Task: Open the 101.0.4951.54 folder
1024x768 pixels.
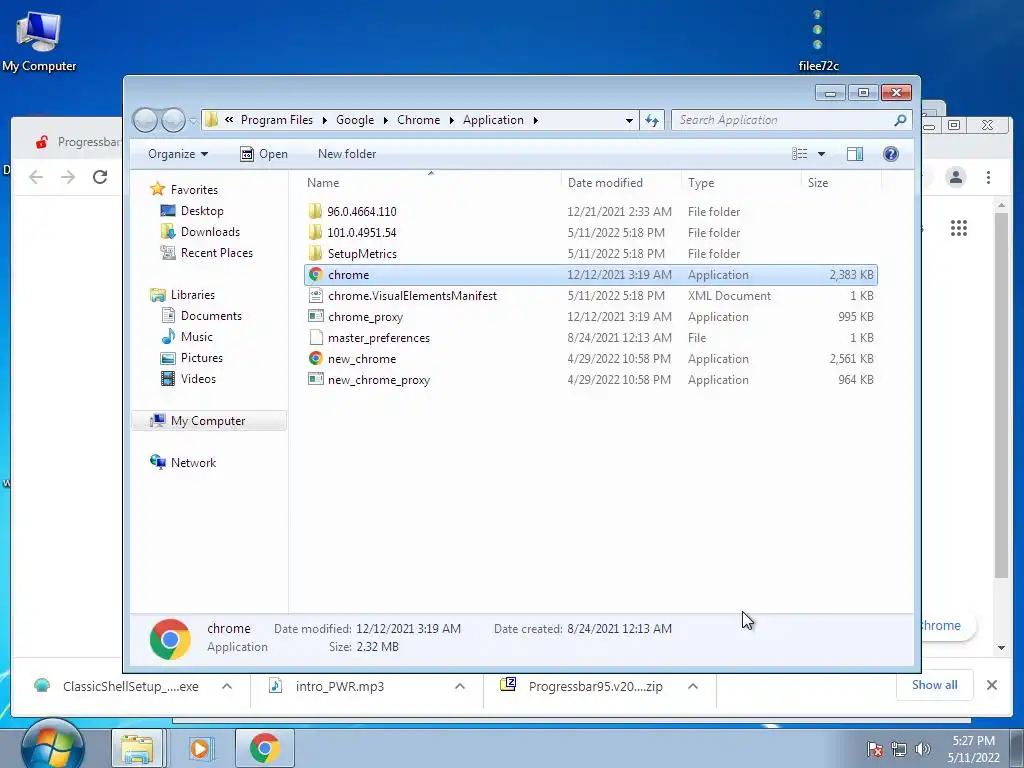Action: [590, 232]
